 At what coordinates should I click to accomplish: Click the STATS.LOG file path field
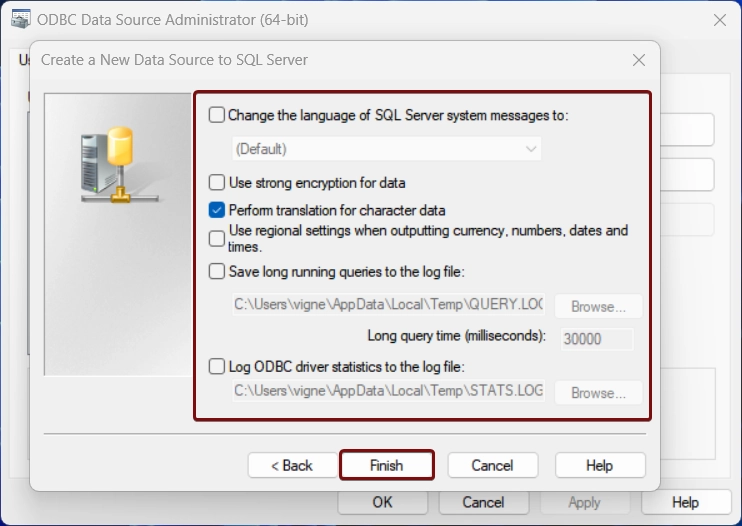click(389, 391)
